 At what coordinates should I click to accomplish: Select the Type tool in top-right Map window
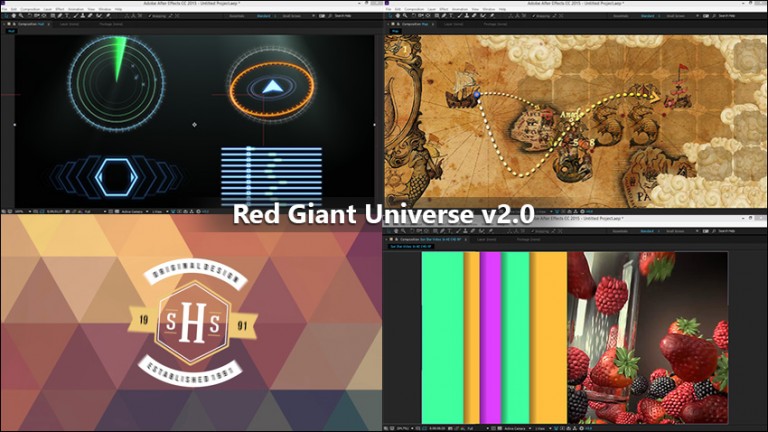click(x=451, y=16)
